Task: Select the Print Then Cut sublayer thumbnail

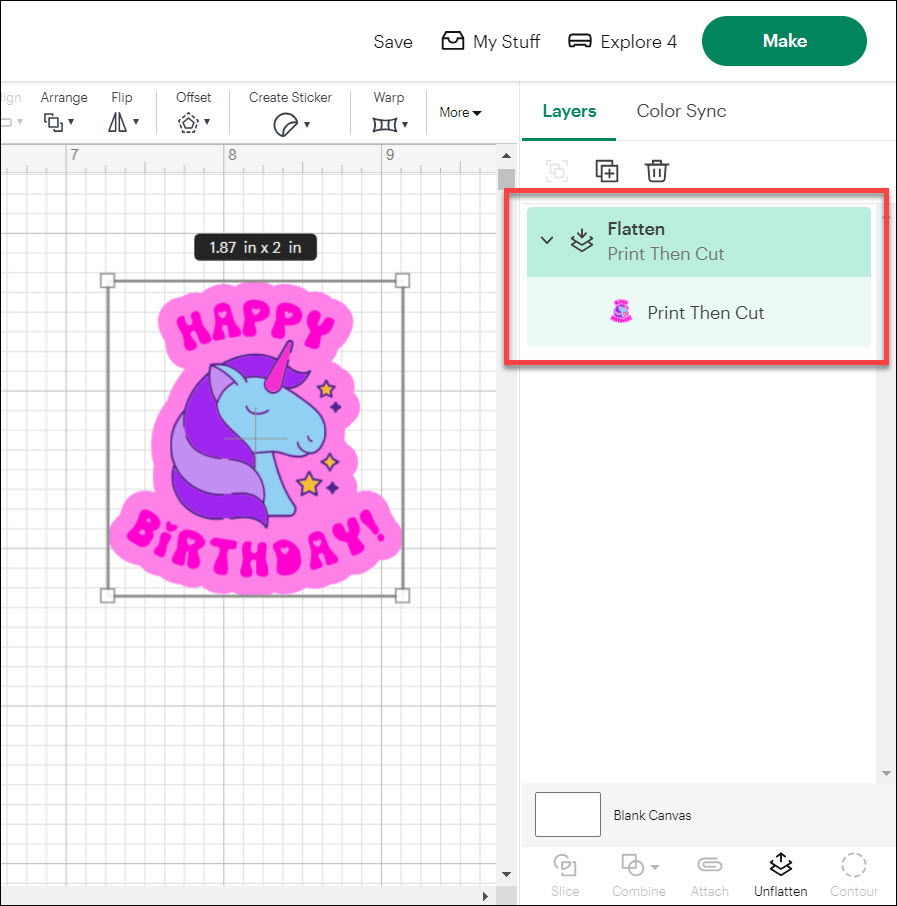Action: pyautogui.click(x=621, y=312)
